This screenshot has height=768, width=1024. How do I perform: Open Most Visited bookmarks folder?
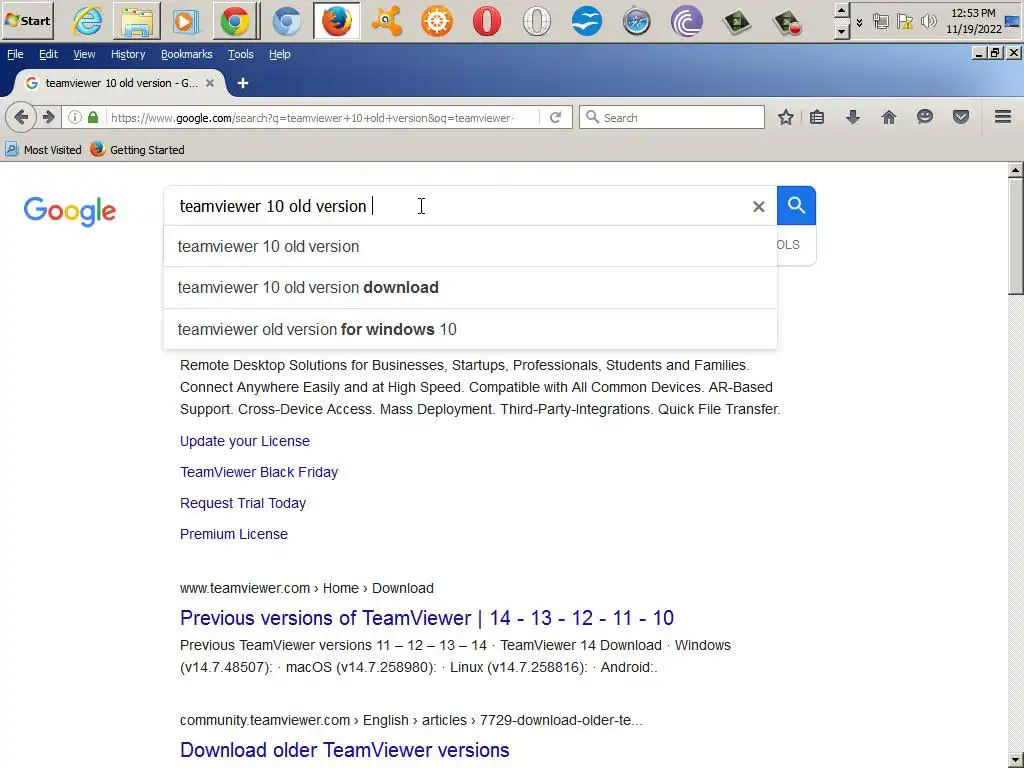[44, 150]
